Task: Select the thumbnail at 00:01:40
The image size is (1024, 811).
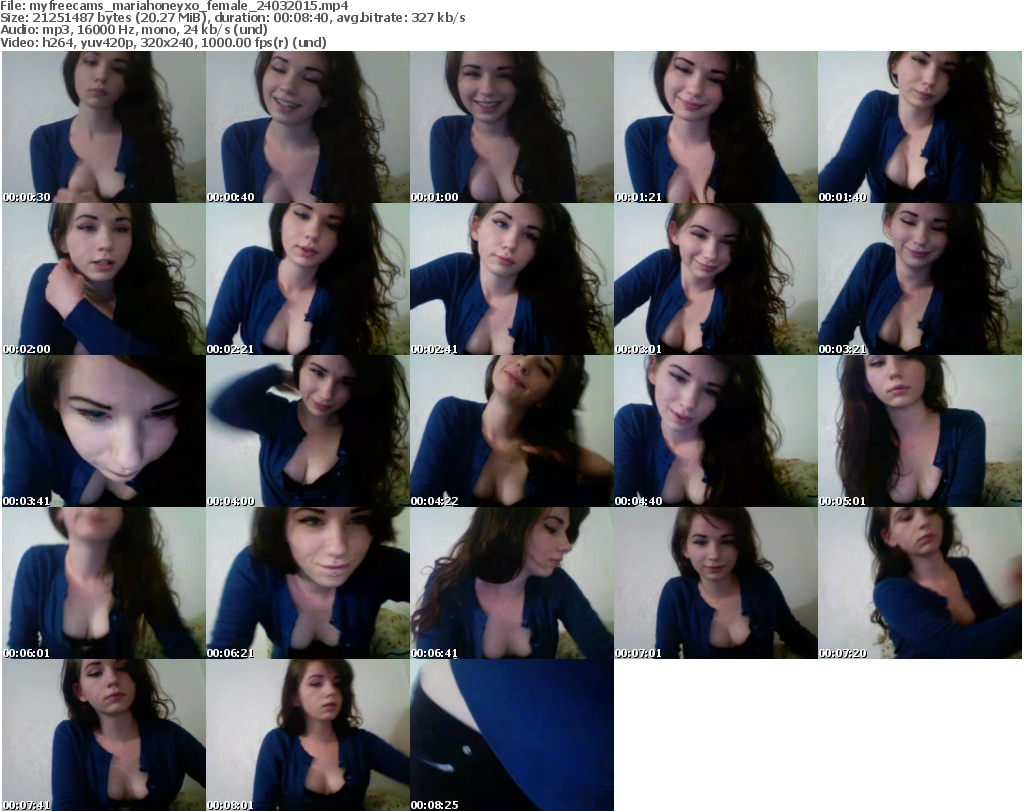Action: (919, 127)
